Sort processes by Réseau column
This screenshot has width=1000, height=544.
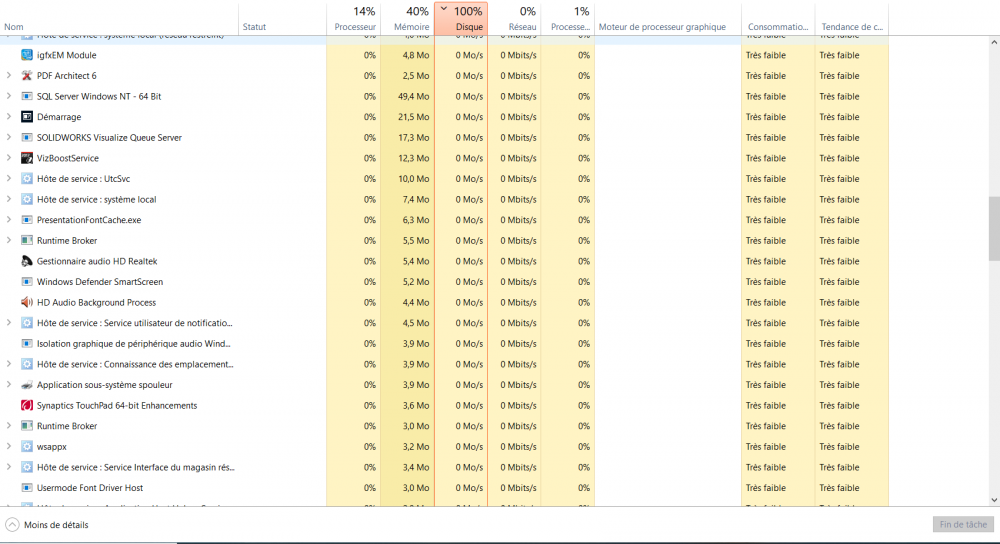(515, 18)
